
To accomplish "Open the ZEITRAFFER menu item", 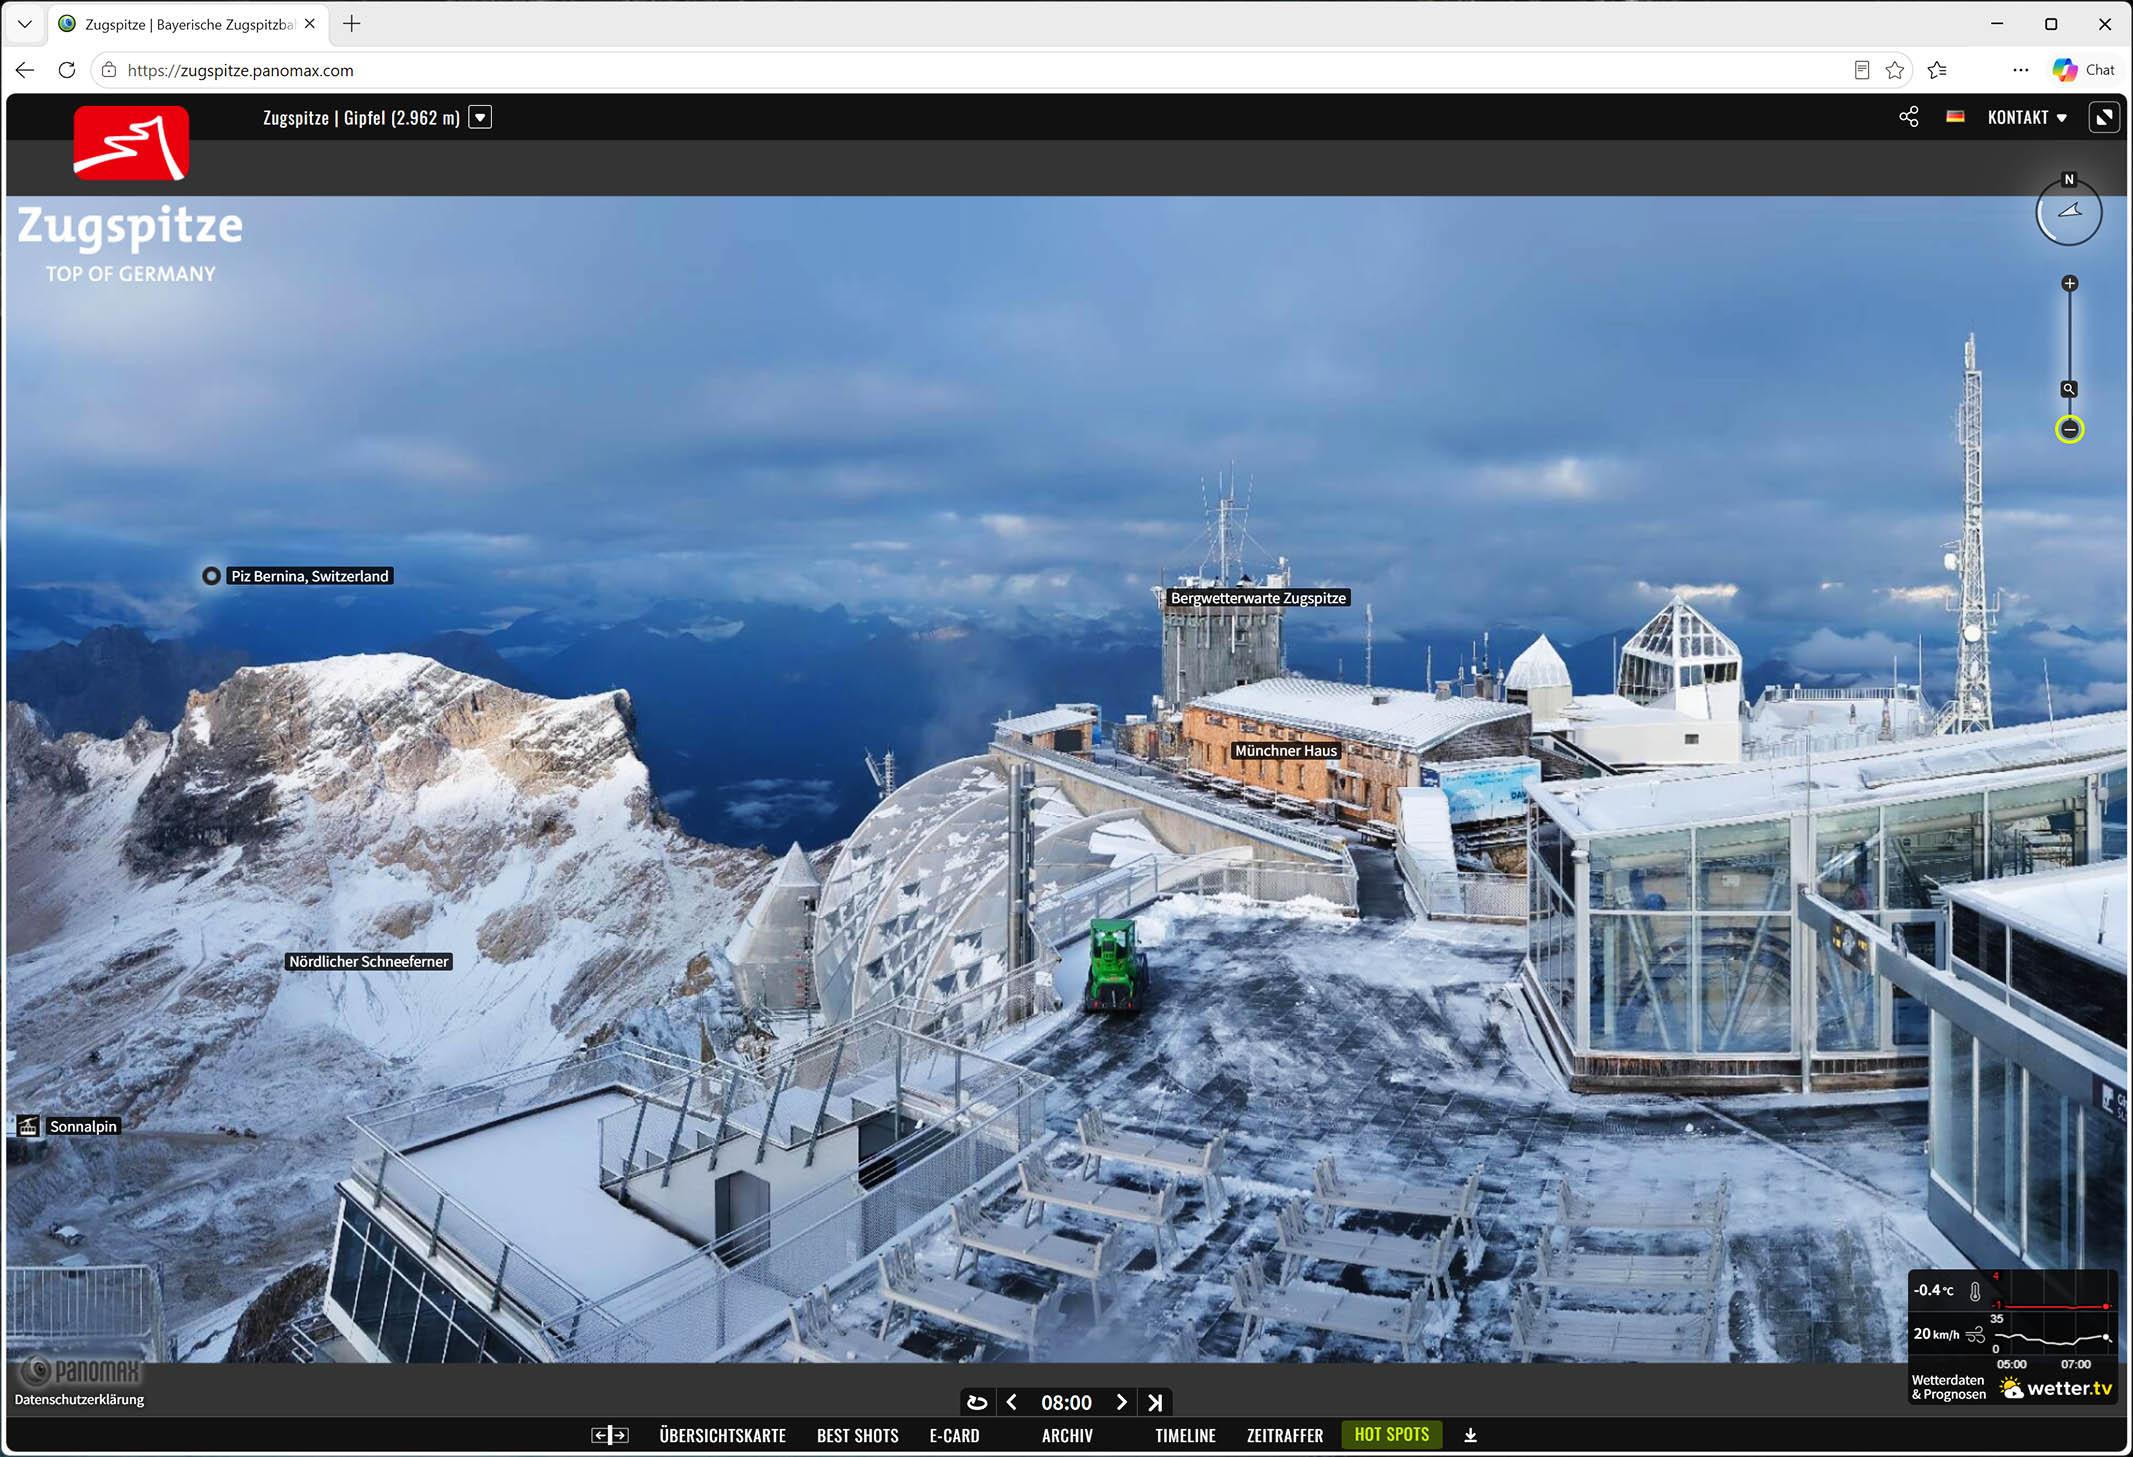I will click(1284, 1435).
